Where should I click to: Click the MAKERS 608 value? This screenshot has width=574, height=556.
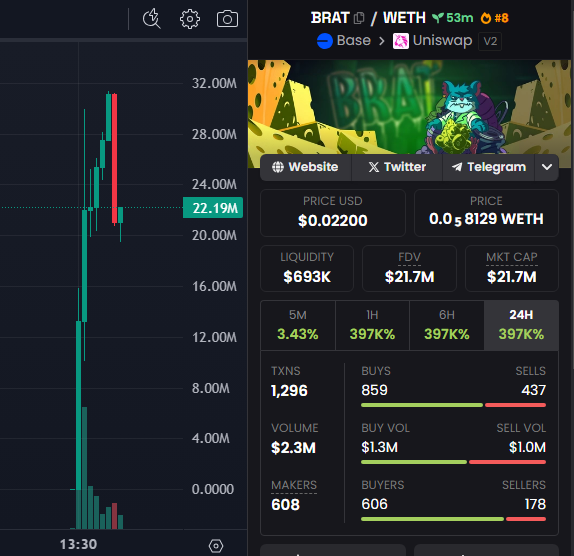click(286, 505)
